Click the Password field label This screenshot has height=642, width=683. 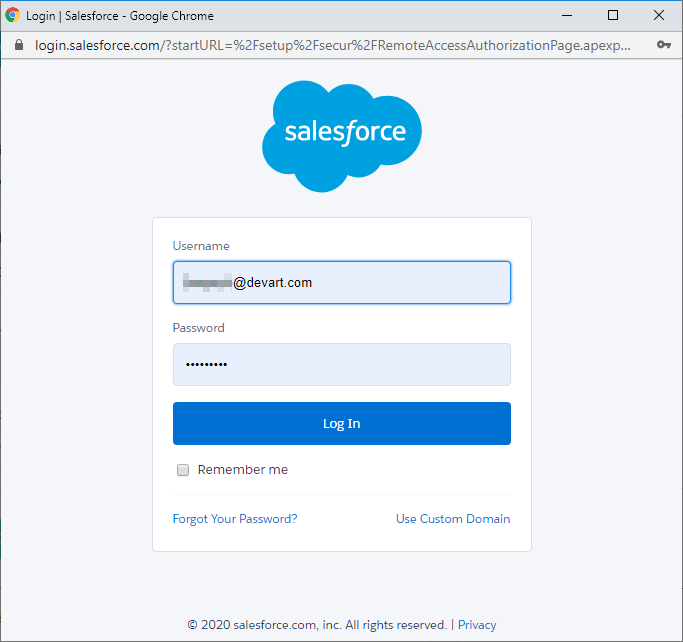coord(199,328)
